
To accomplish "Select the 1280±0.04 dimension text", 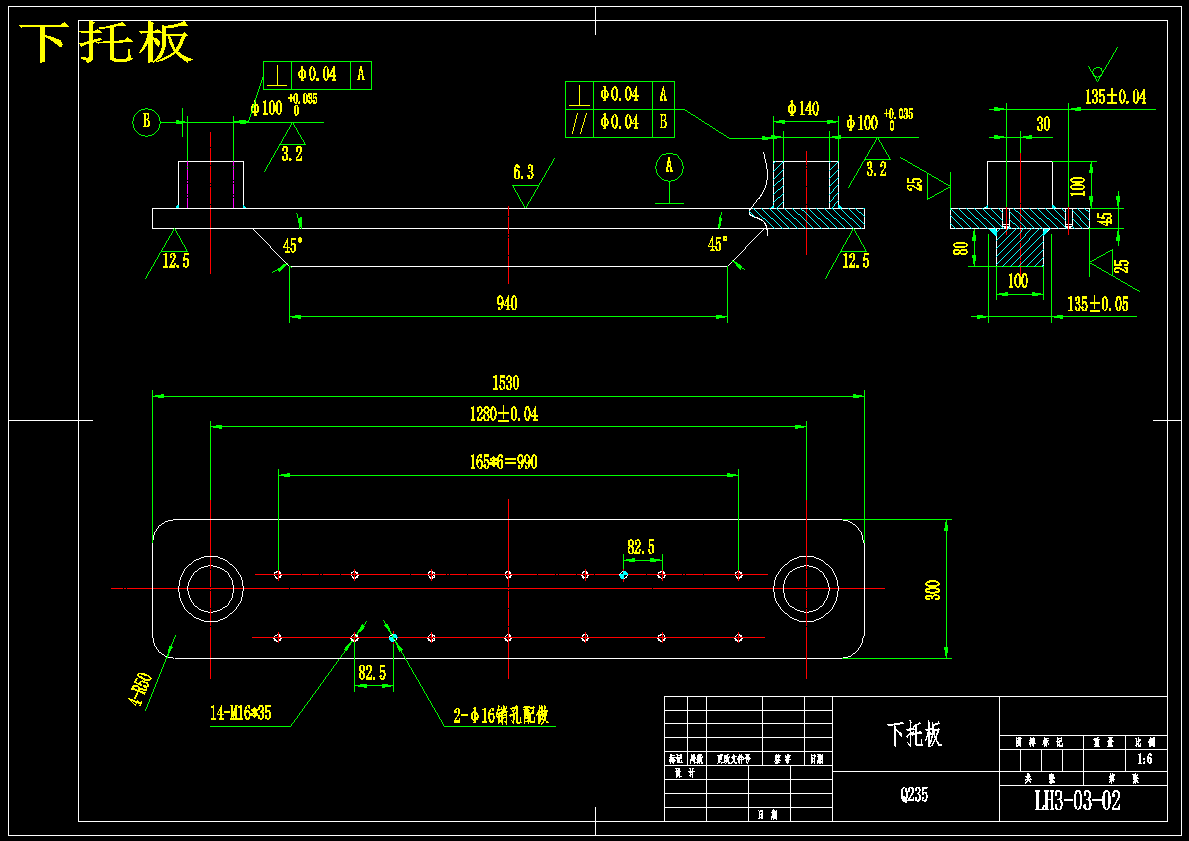I will pyautogui.click(x=504, y=414).
